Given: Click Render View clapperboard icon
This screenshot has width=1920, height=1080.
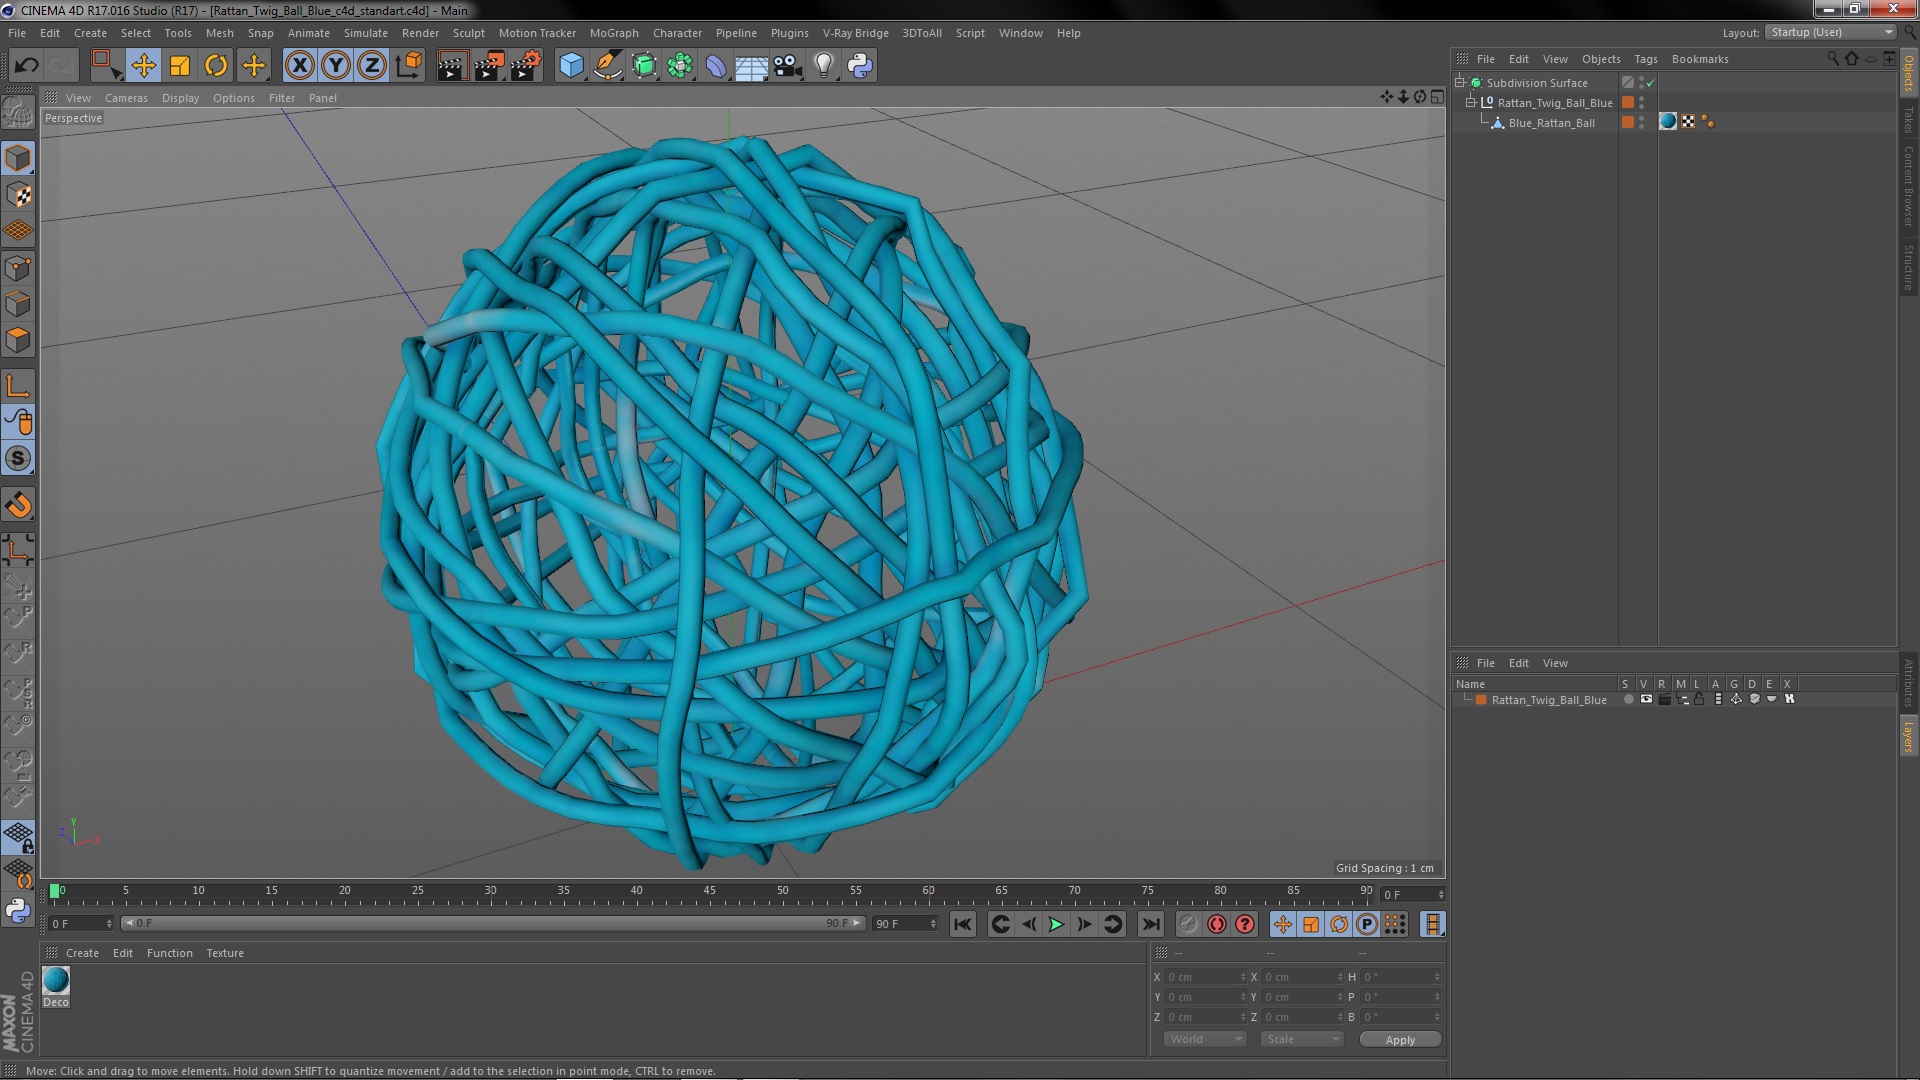Looking at the screenshot, I should (452, 66).
